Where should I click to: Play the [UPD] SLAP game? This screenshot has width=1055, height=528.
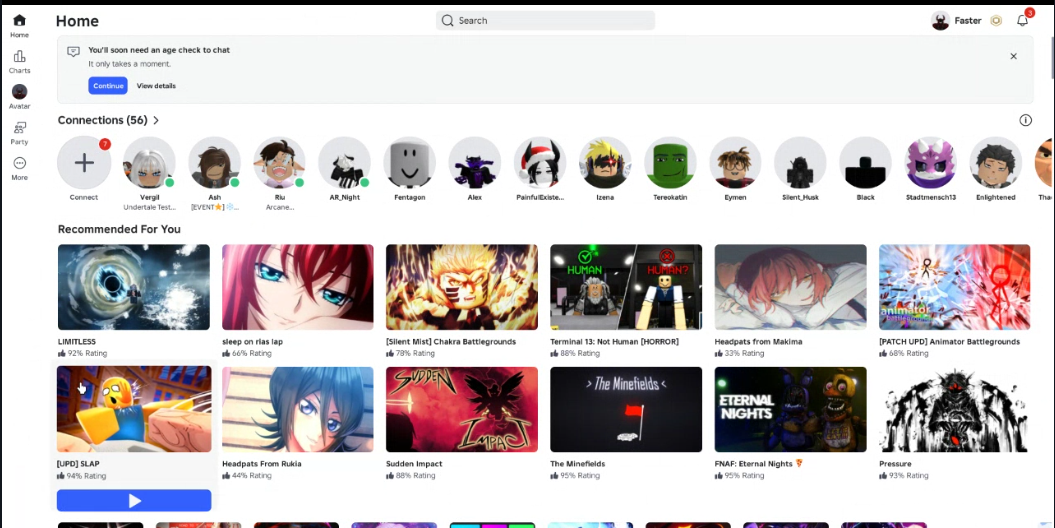[134, 500]
